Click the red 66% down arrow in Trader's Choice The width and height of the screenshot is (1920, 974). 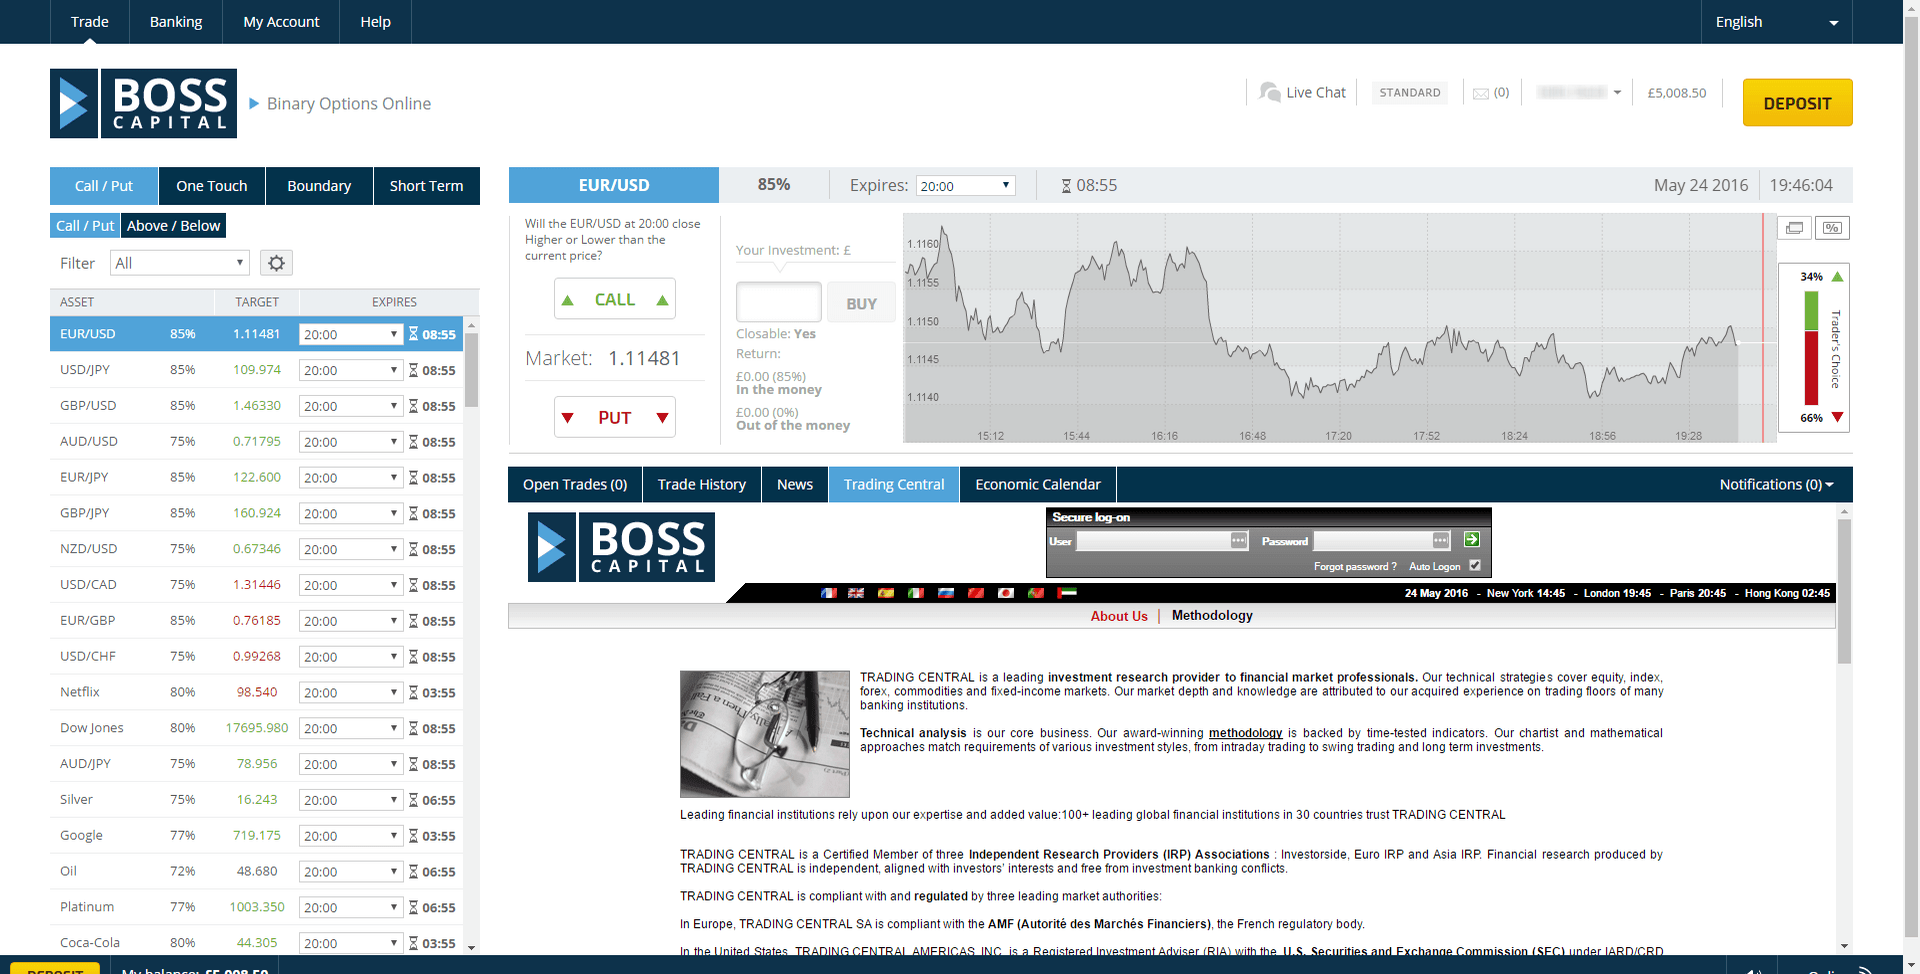pos(1837,417)
